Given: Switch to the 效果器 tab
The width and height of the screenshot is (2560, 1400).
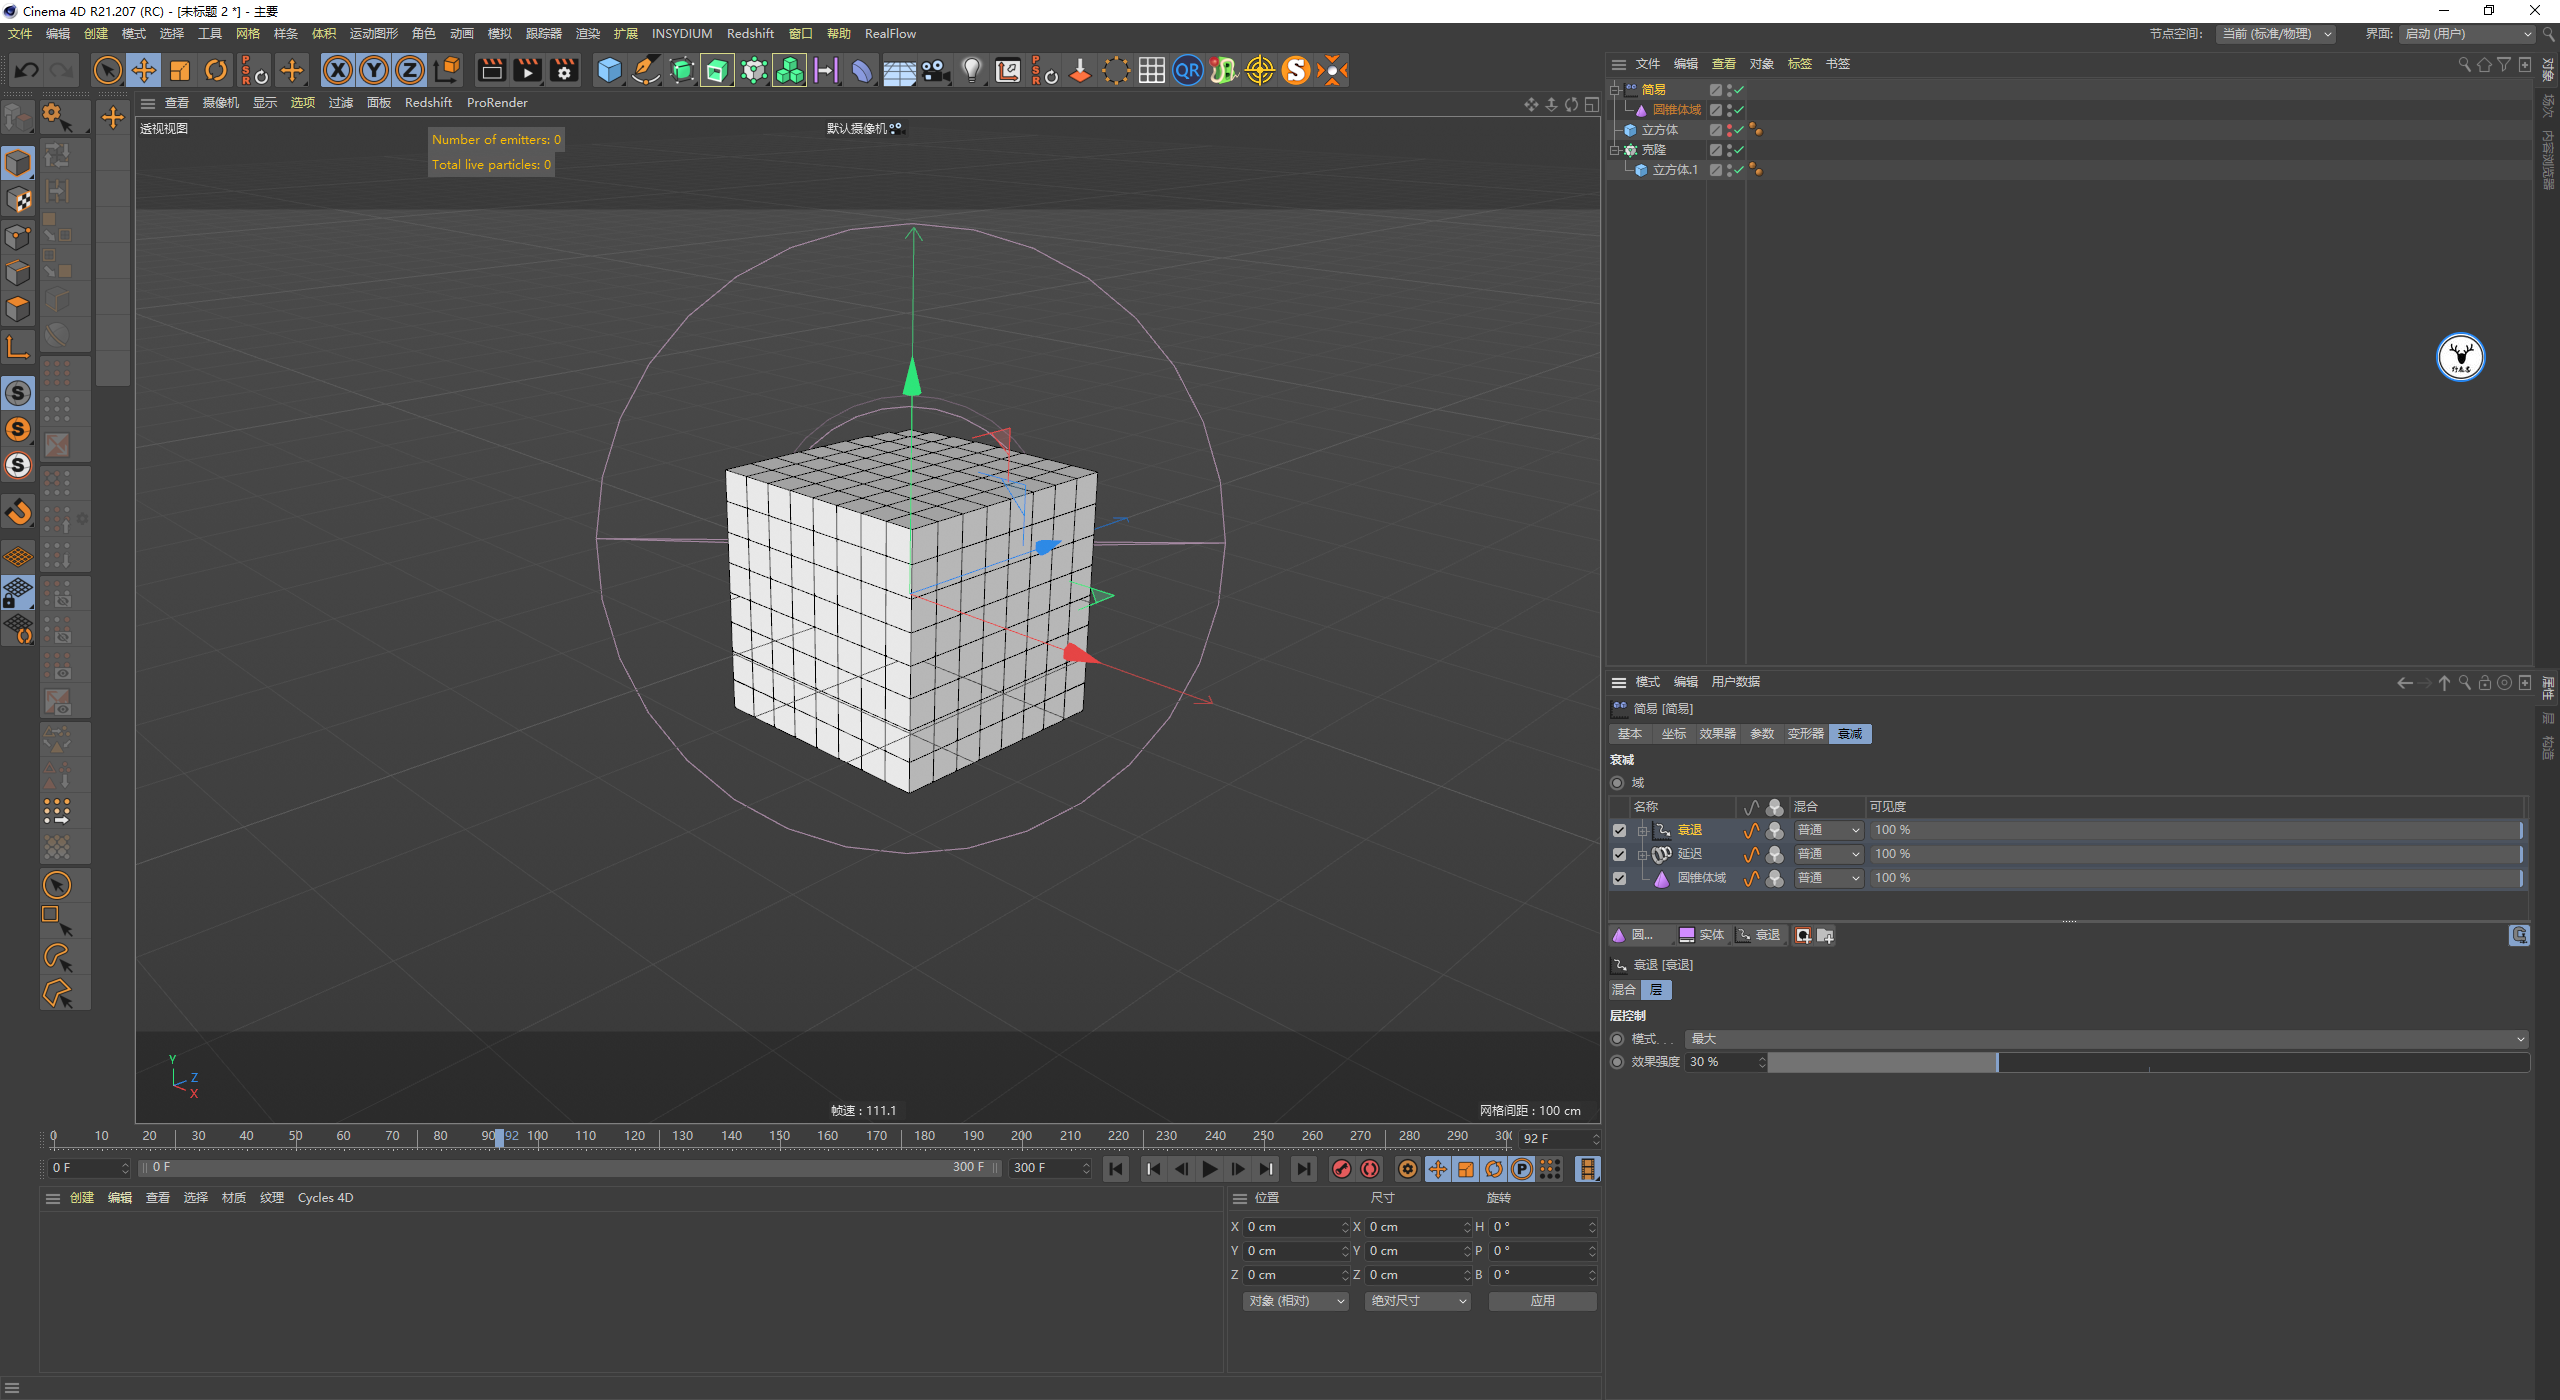Looking at the screenshot, I should point(1717,734).
